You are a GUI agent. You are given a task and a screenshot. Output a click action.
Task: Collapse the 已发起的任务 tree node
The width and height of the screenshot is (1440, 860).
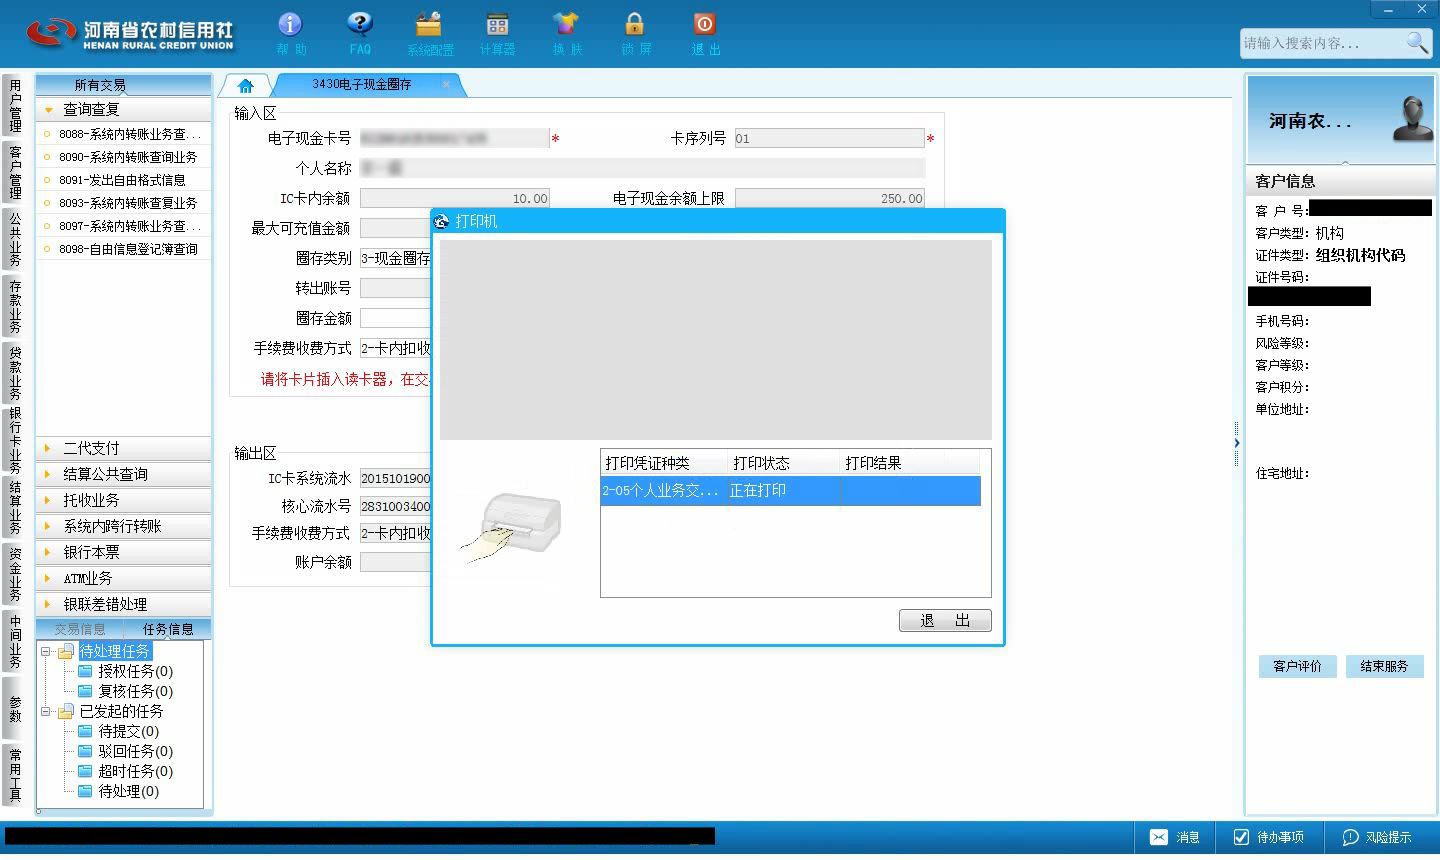coord(46,712)
